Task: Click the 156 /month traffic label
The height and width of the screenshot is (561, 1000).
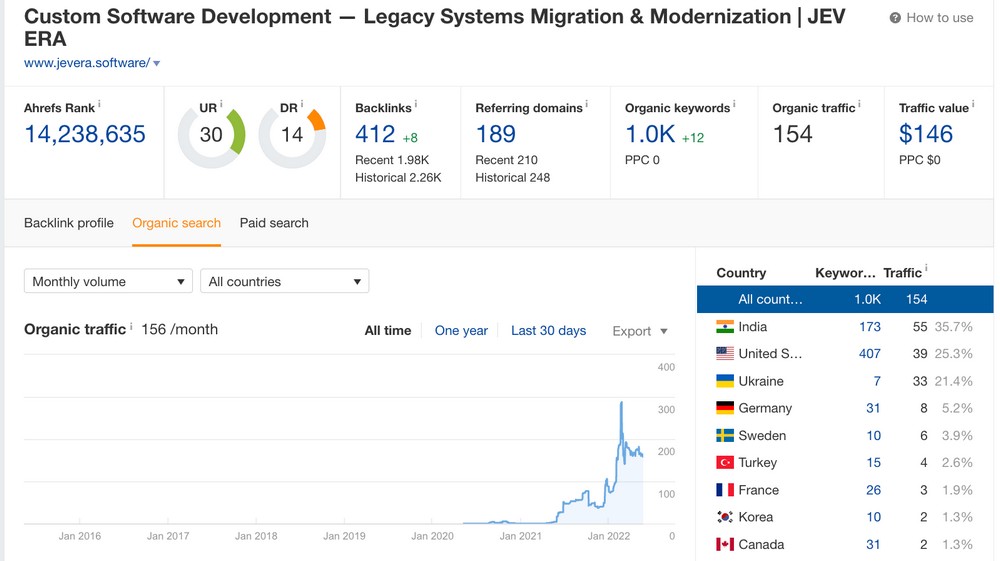Action: [x=179, y=330]
